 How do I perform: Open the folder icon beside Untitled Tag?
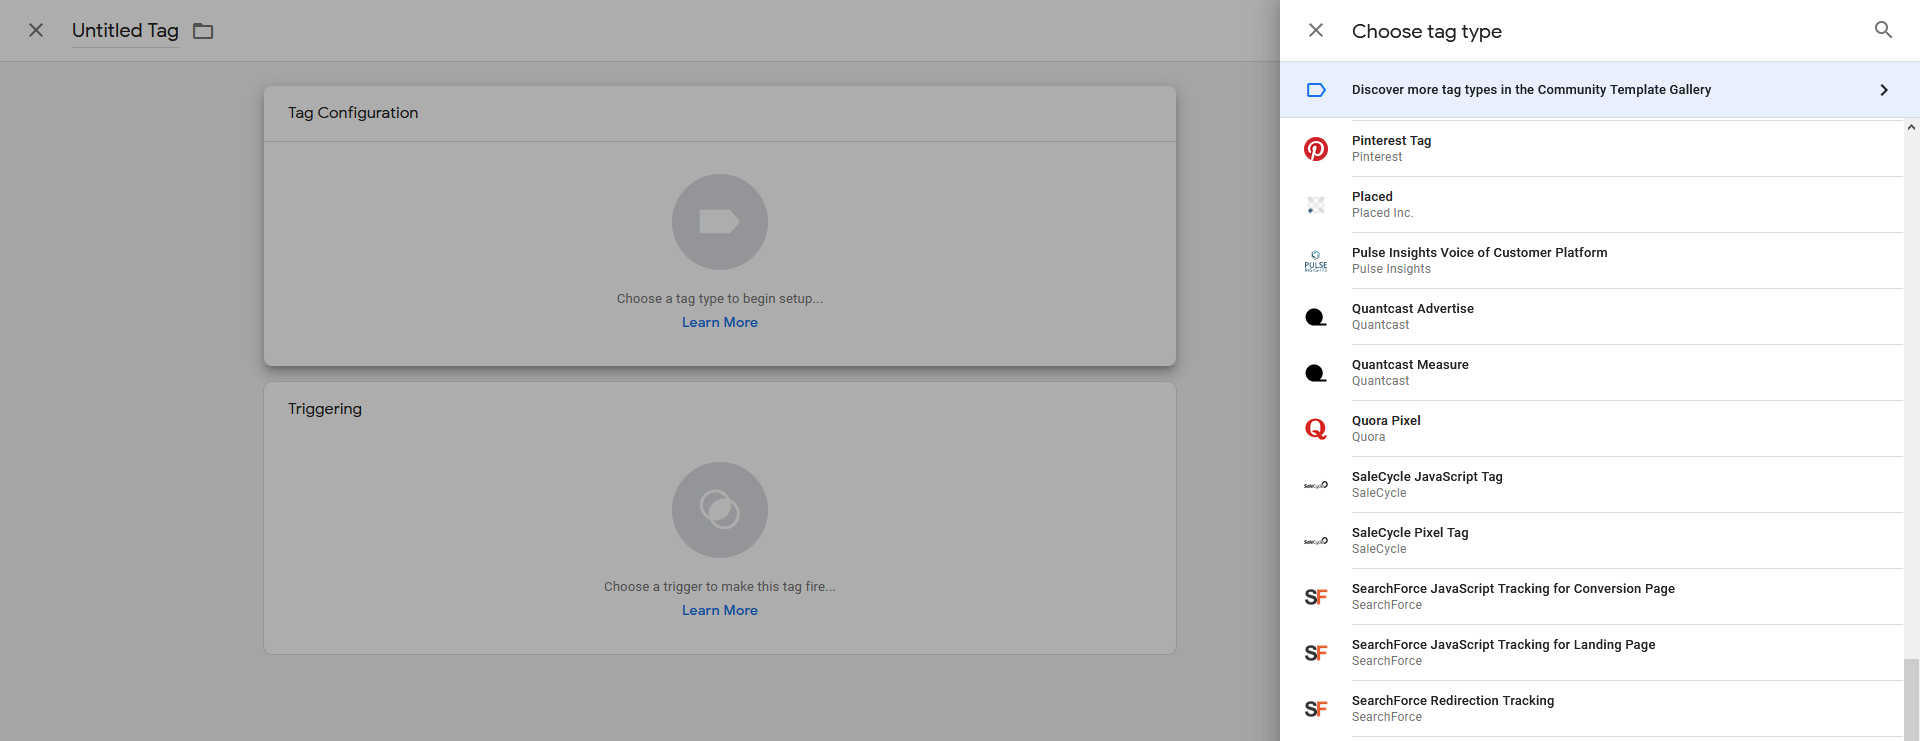coord(203,31)
